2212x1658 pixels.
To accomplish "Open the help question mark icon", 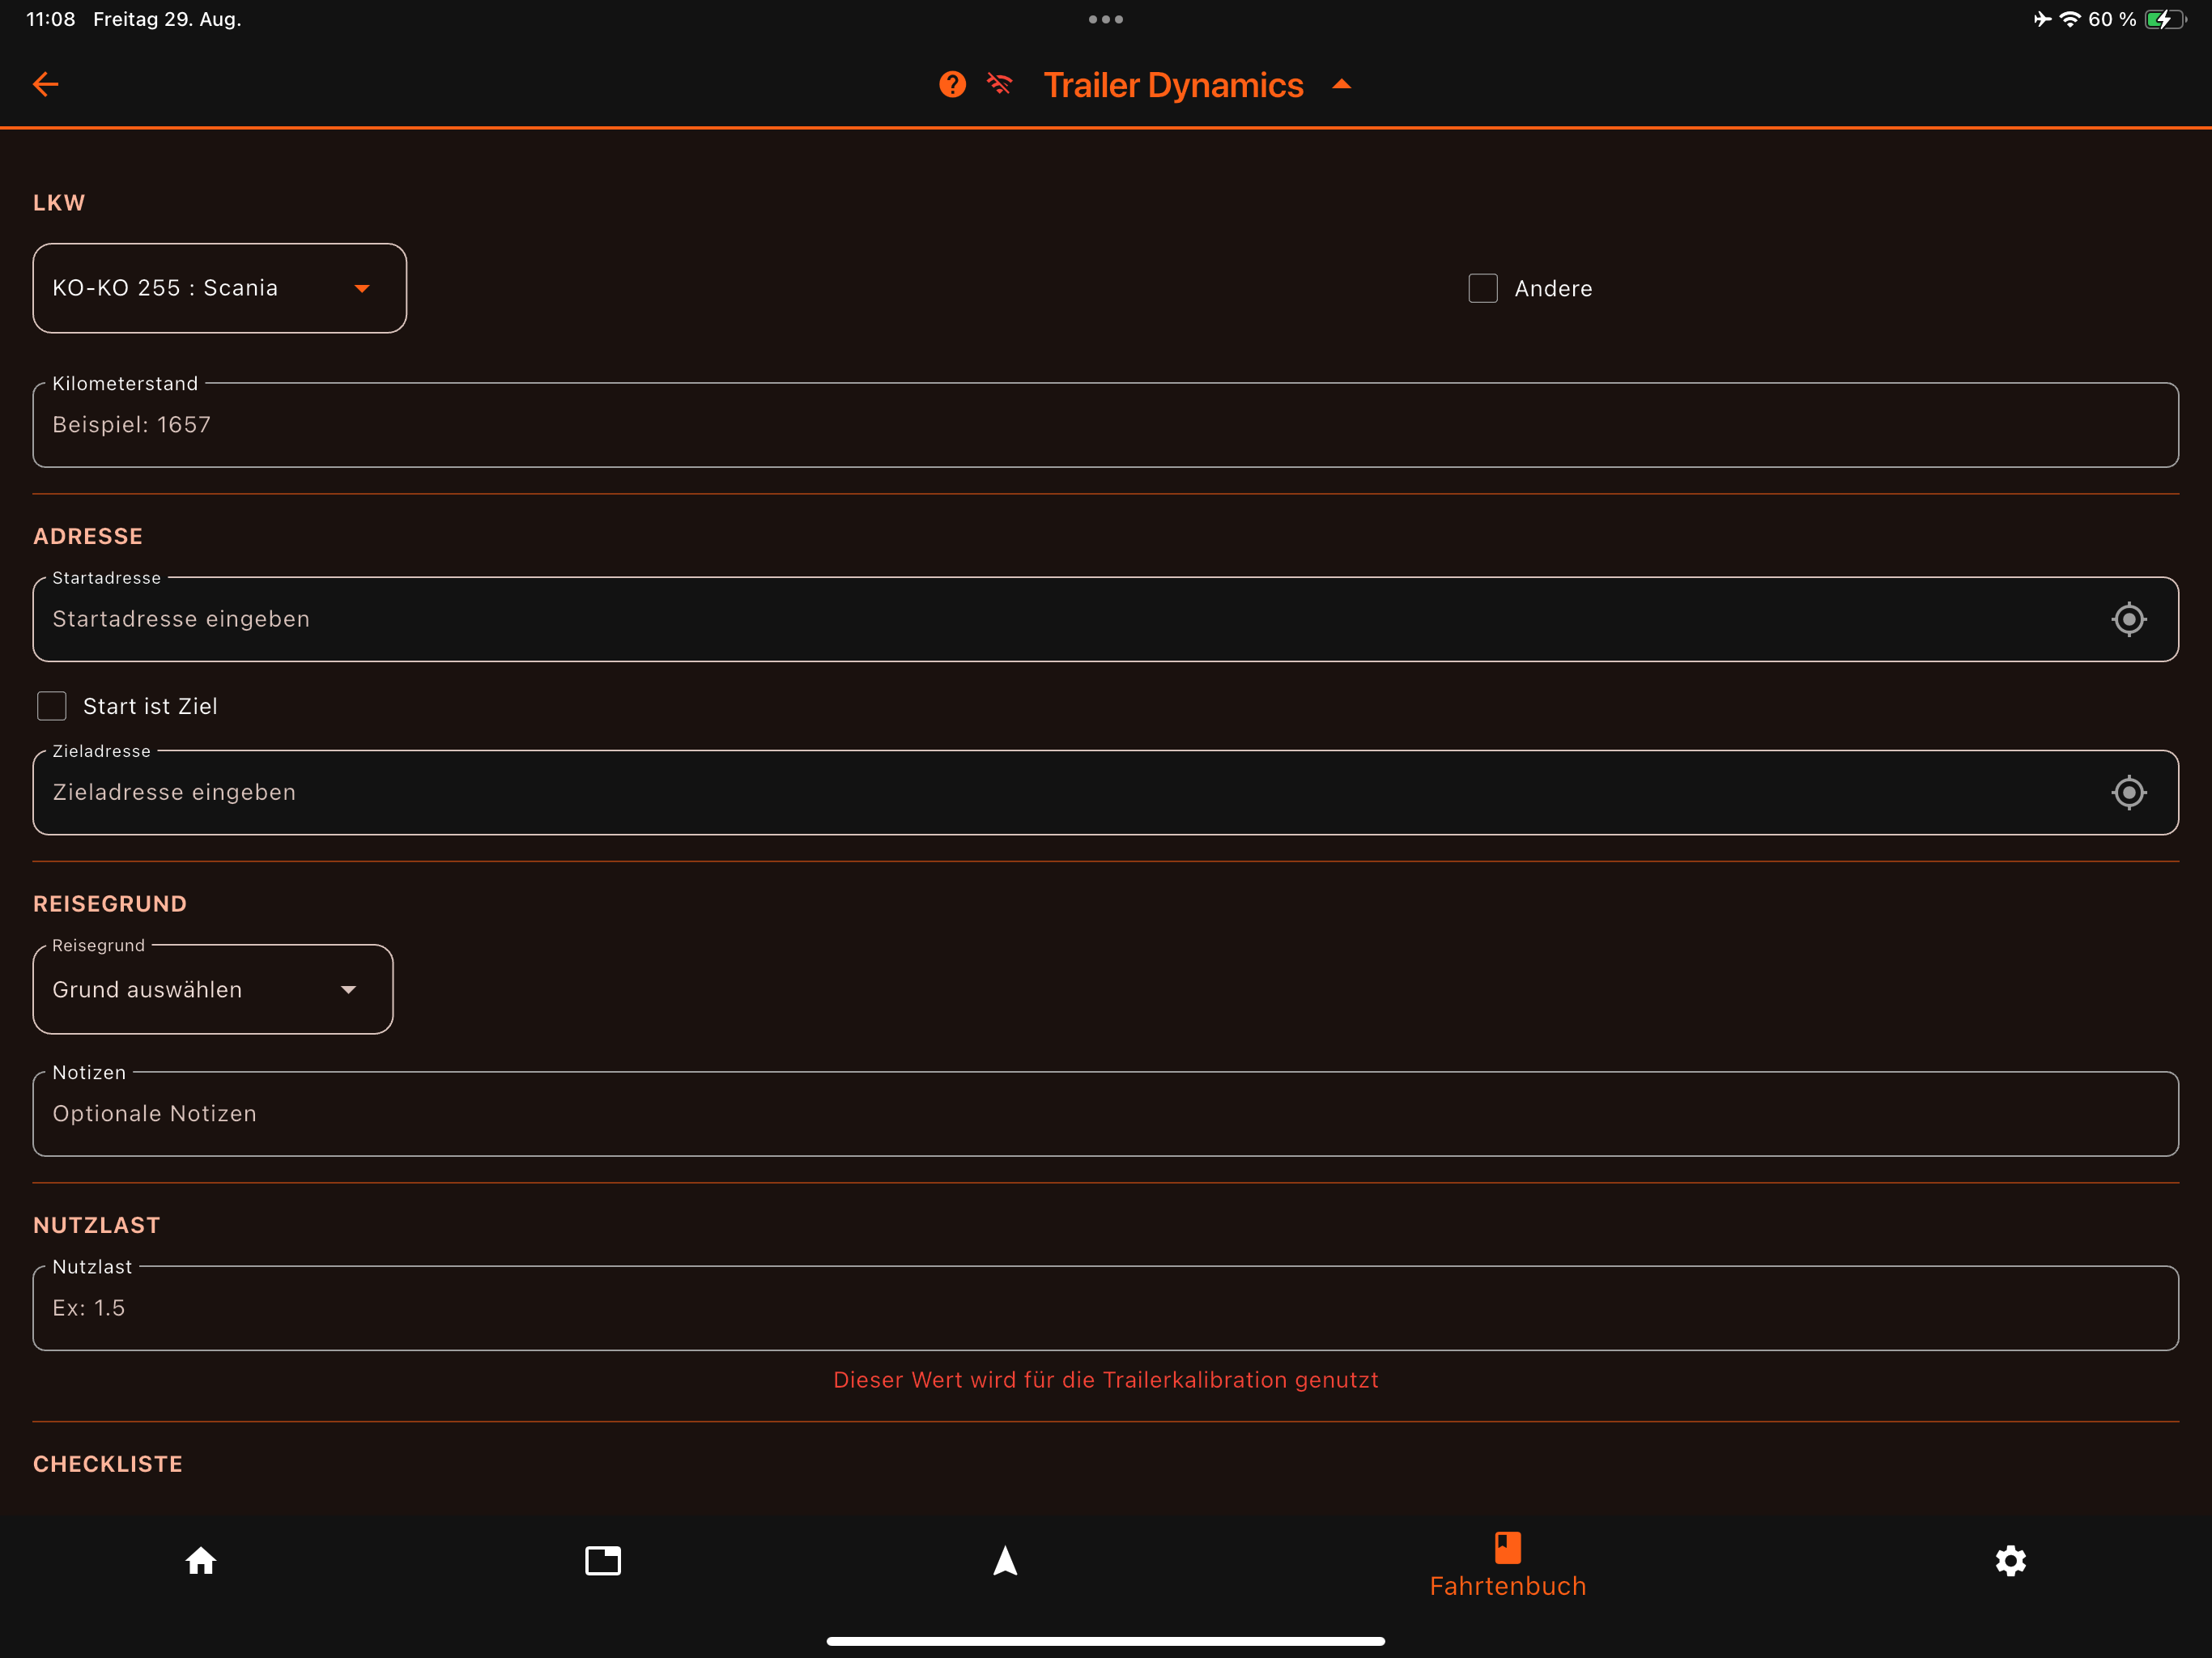I will point(952,85).
